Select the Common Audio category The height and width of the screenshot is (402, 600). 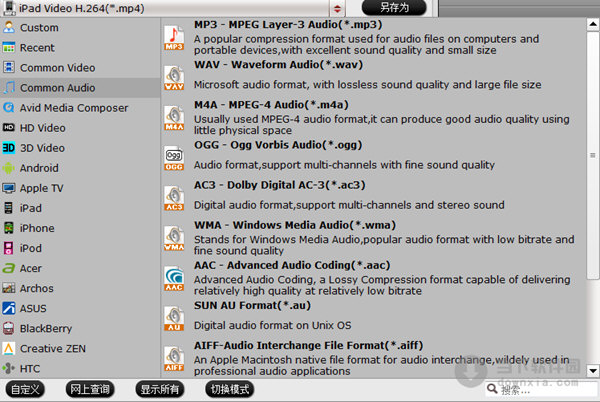[80, 88]
